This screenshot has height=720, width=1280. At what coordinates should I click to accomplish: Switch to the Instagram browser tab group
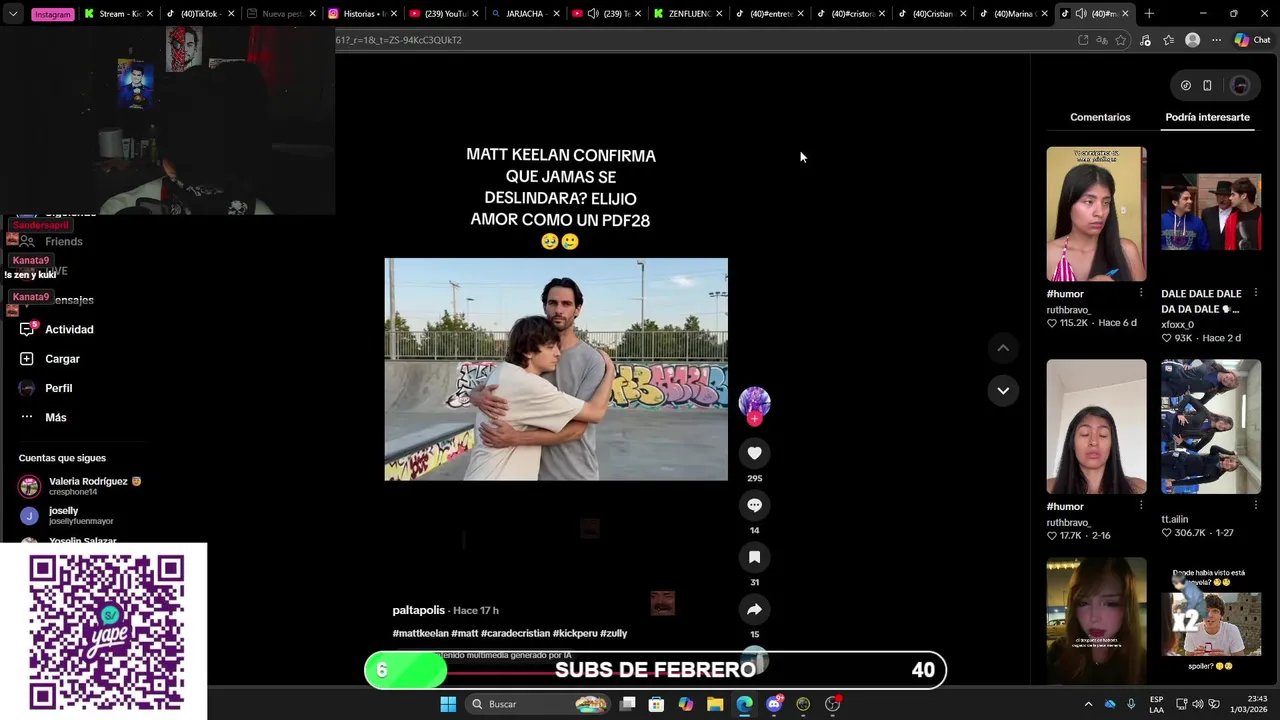(x=52, y=14)
